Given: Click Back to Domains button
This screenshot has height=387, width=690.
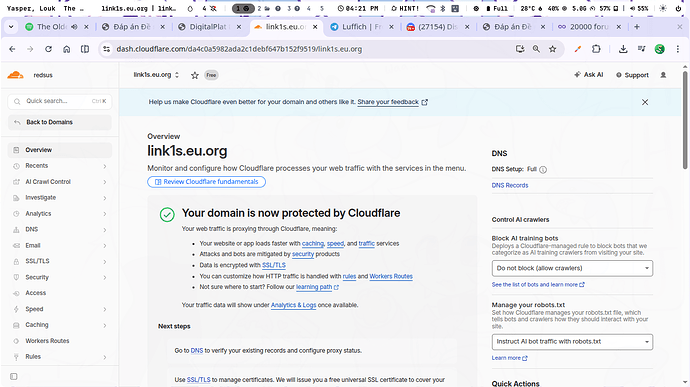Looking at the screenshot, I should pos(60,122).
